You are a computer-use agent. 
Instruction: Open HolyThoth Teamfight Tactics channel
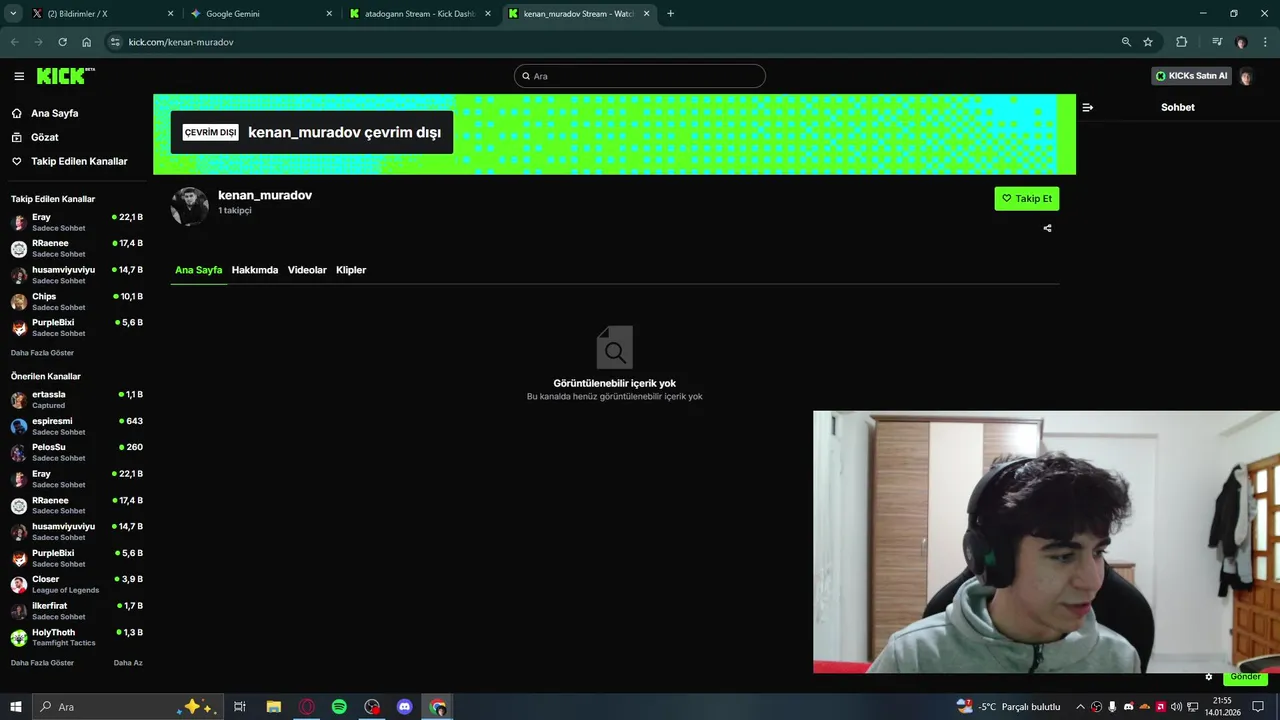pos(76,637)
